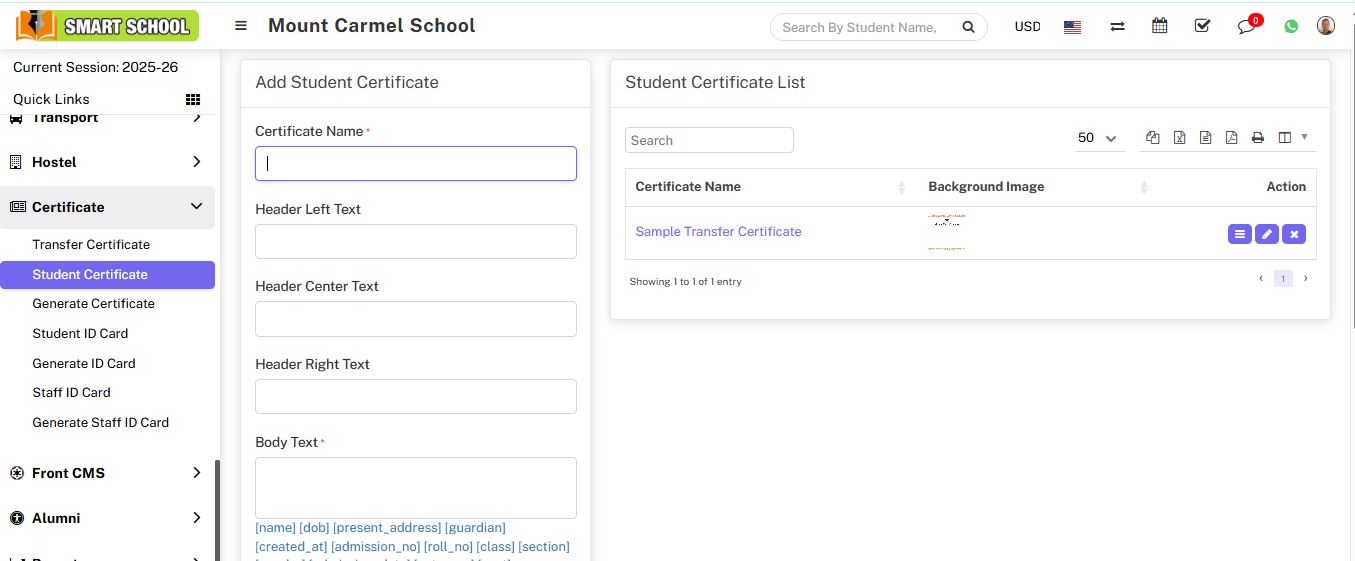Edit the Sample Transfer Certificate entry

(x=1267, y=234)
